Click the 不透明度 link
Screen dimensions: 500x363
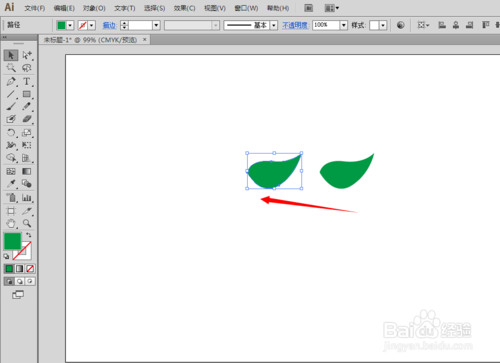click(x=295, y=25)
